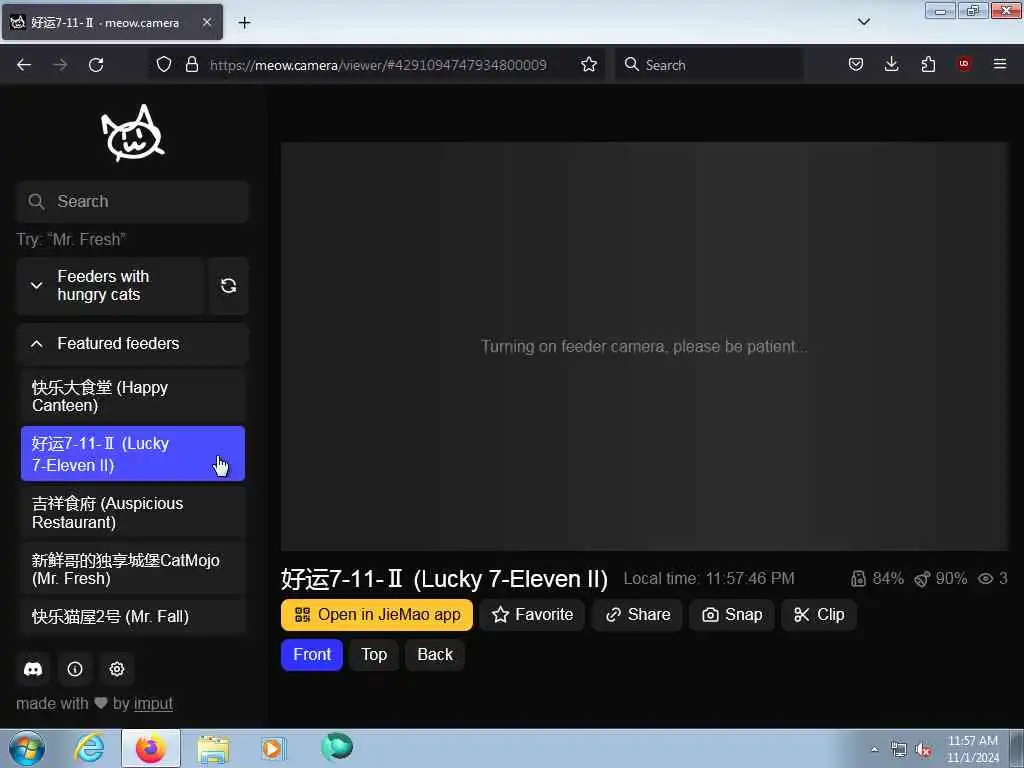
Task: Open the Pocket save icon
Action: 856,64
